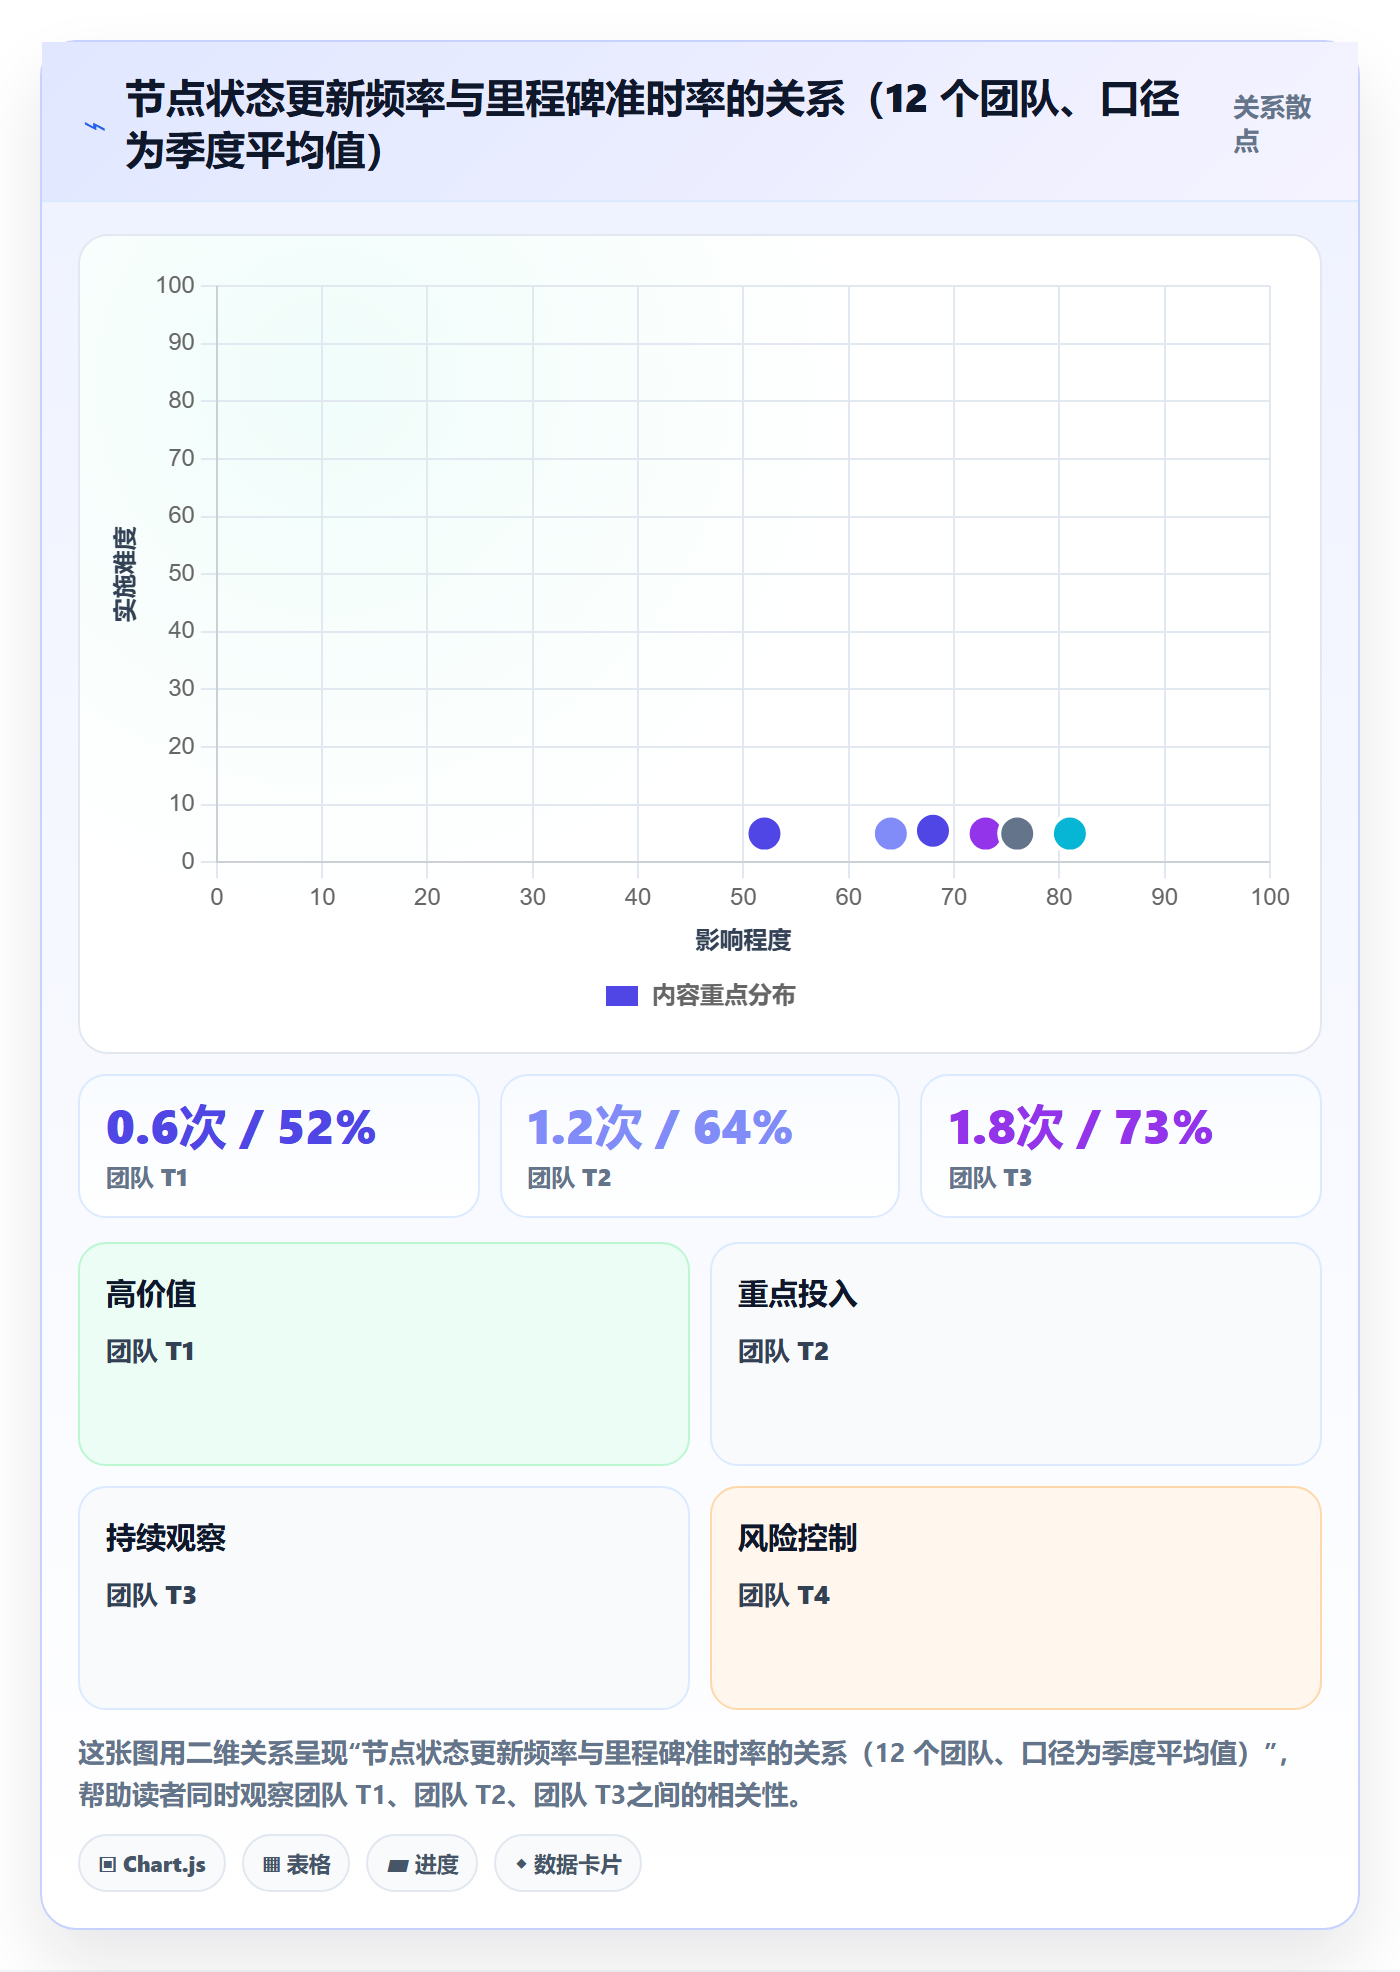Click the 关系散点 label in header

coord(1271,124)
